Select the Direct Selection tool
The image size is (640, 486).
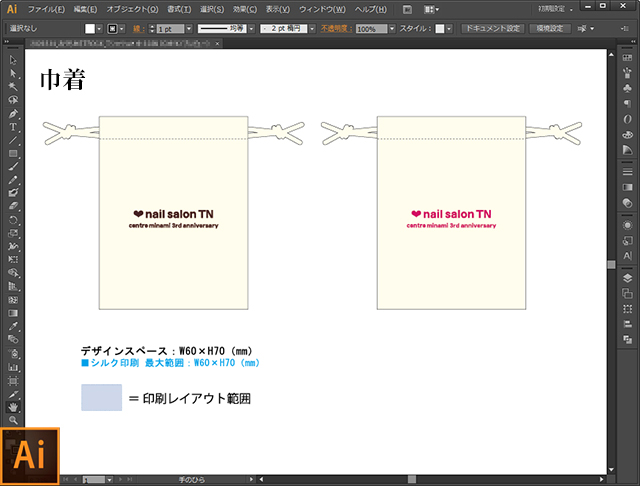(13, 73)
